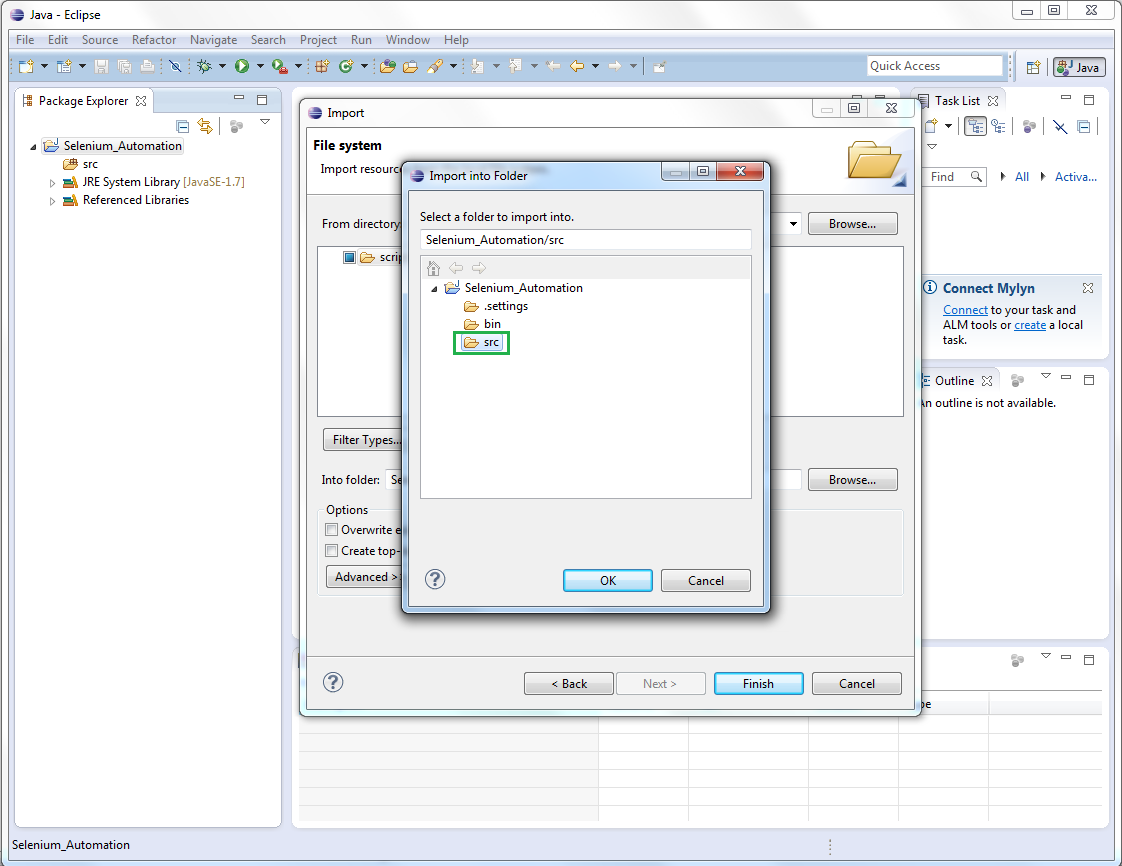
Task: Collapse Selenium_Automation in Package Explorer
Action: 33,147
